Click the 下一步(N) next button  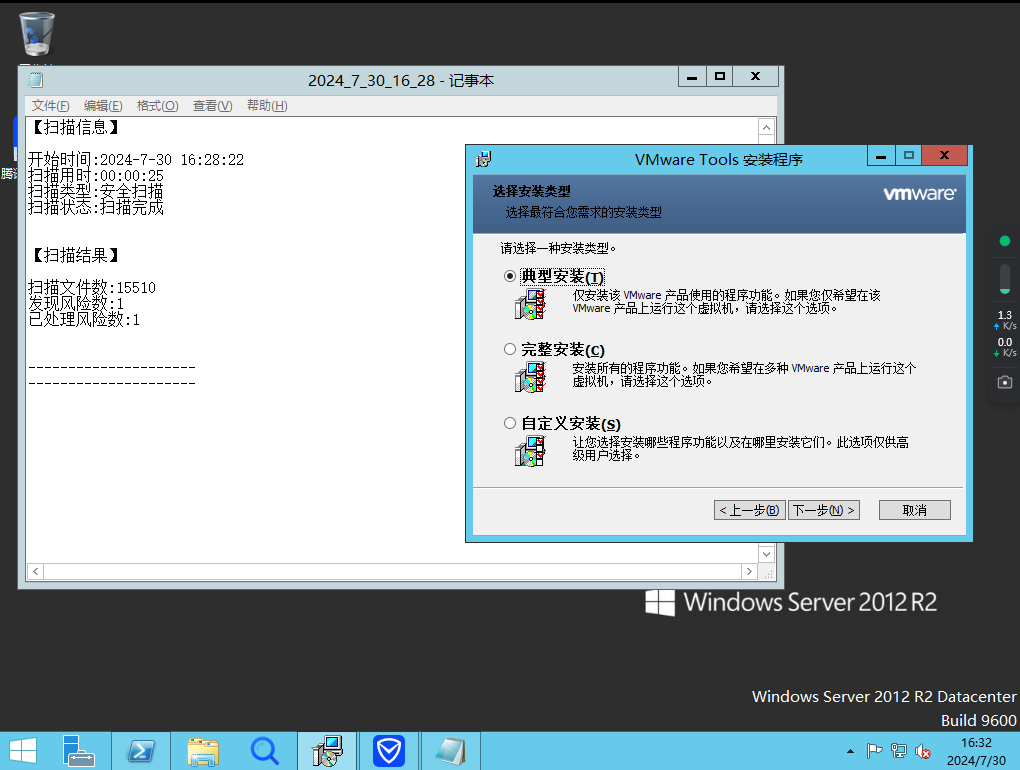coord(824,510)
